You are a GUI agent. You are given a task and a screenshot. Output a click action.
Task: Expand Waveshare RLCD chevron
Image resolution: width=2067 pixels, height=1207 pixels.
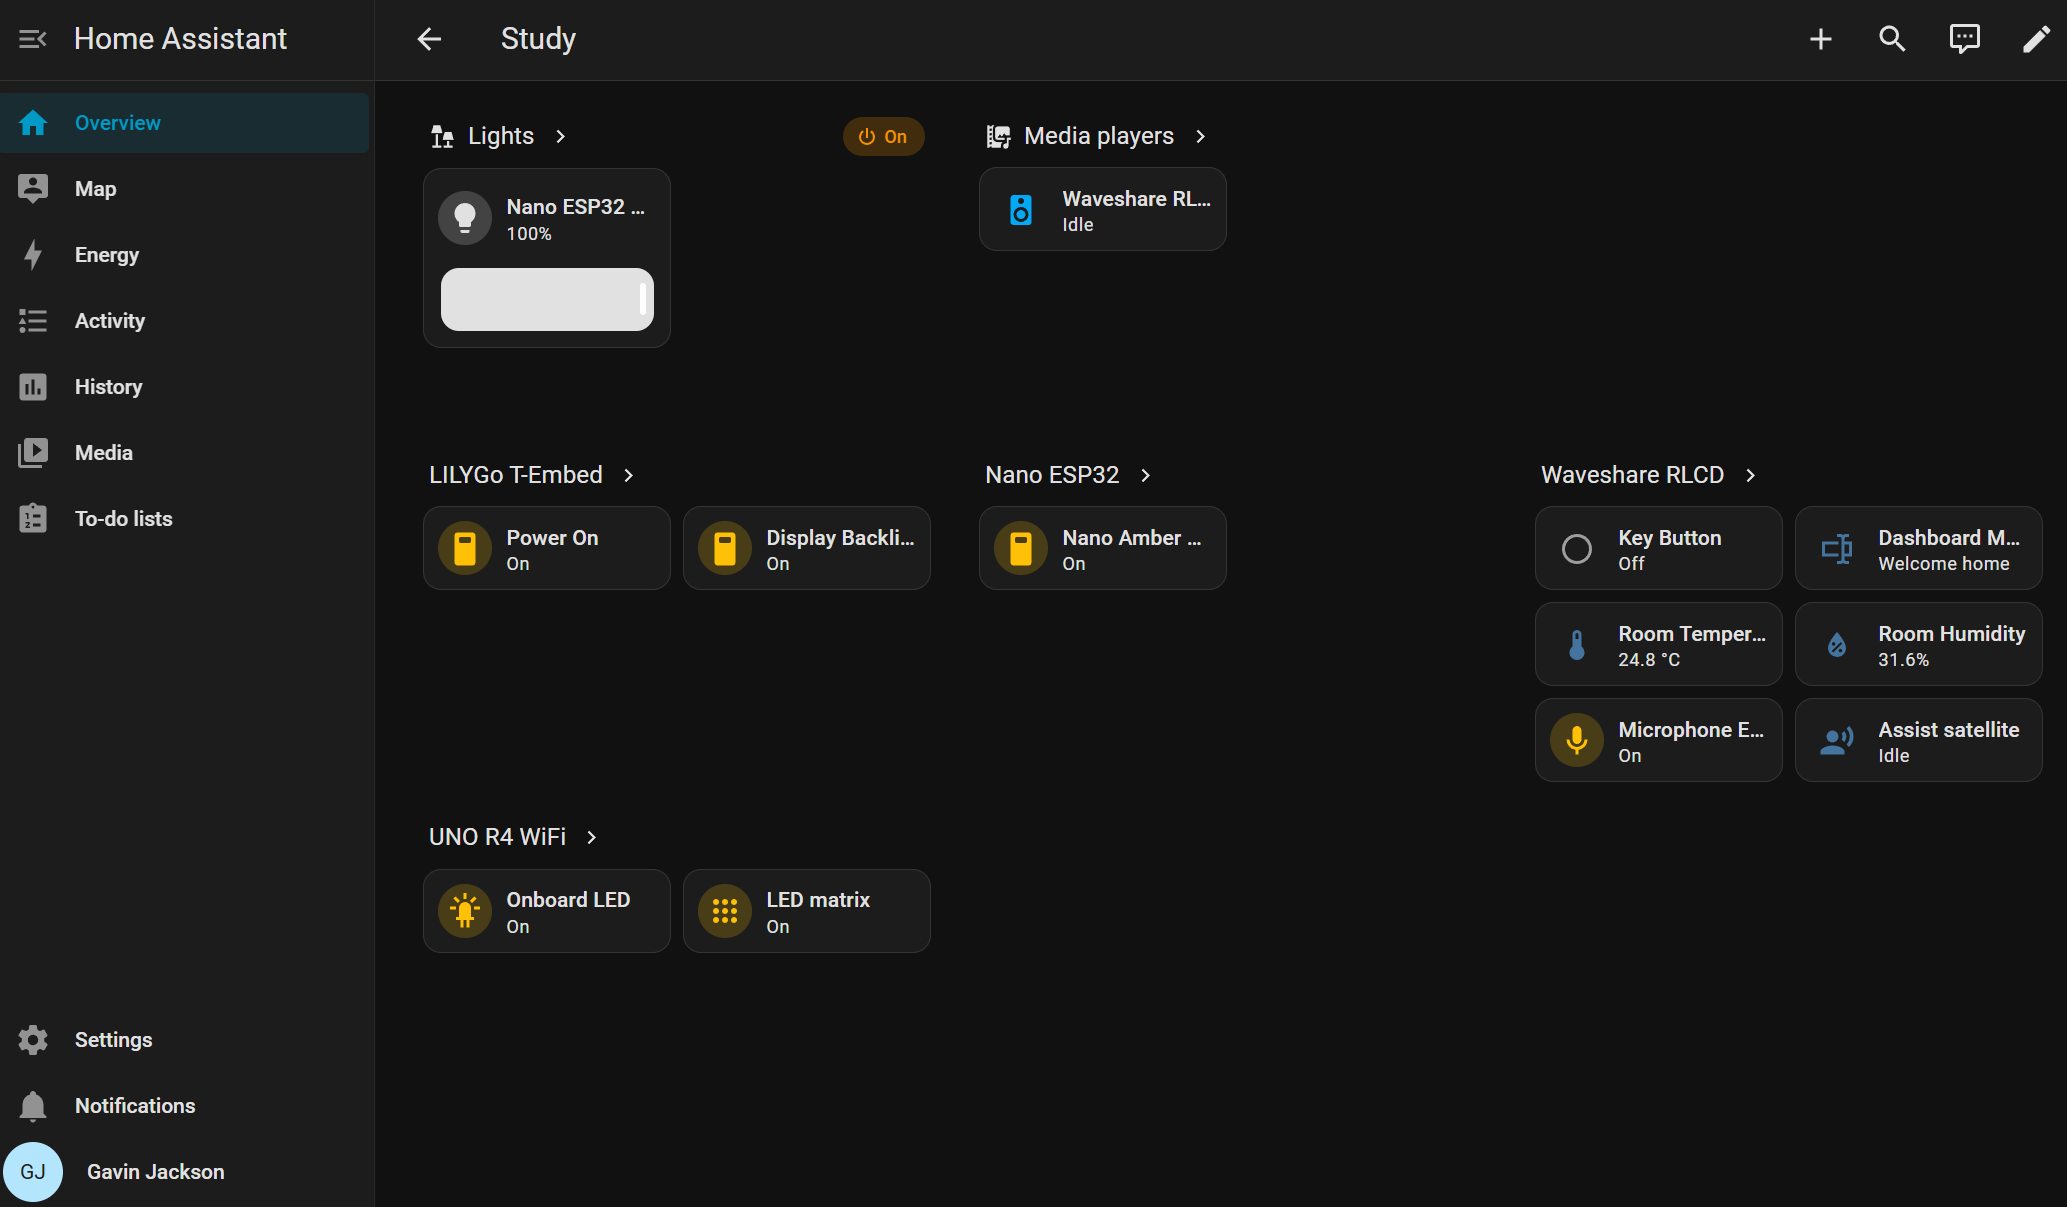tap(1751, 475)
